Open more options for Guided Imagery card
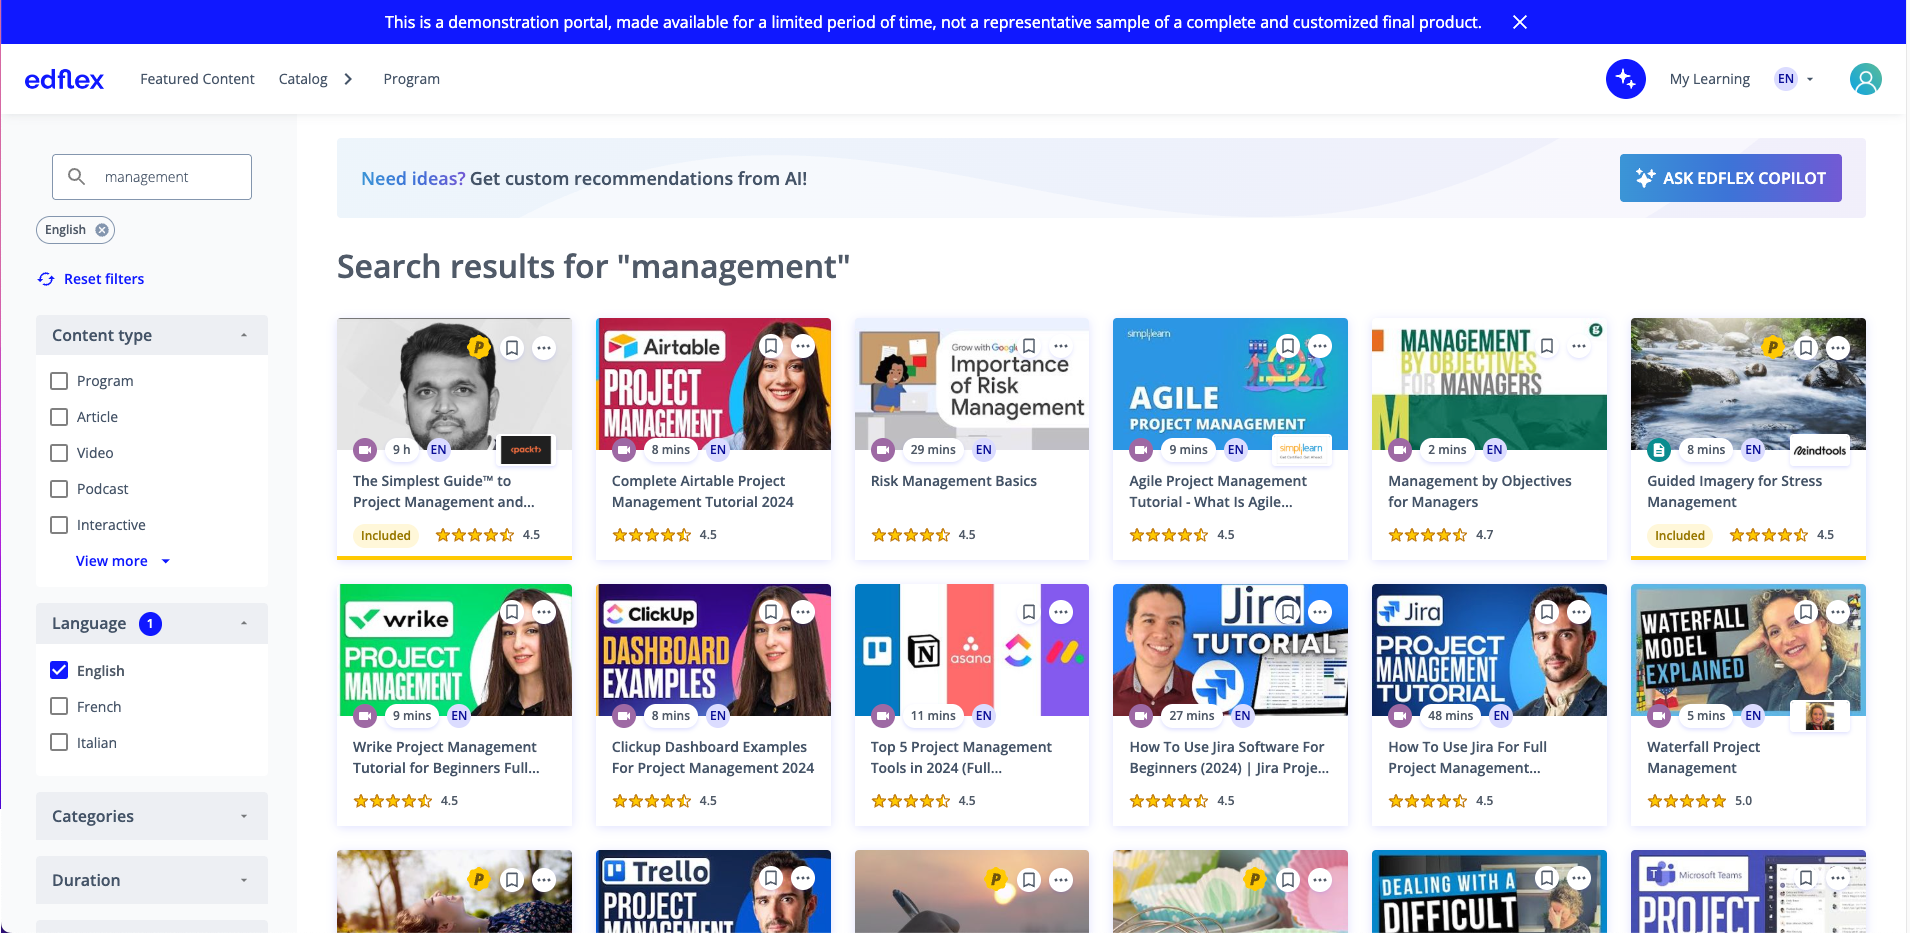 1838,348
